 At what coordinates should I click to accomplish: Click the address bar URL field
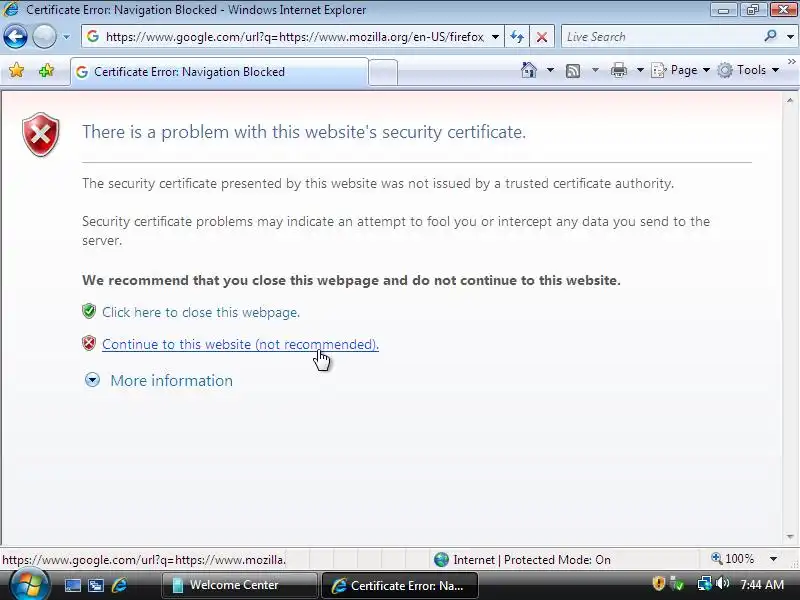click(x=294, y=37)
